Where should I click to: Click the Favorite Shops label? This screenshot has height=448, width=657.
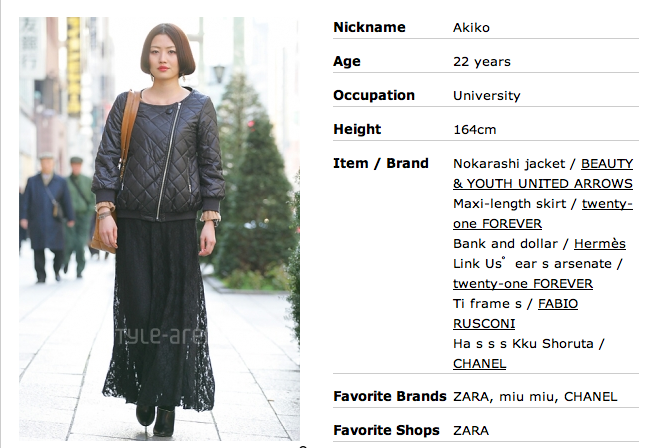click(x=386, y=430)
